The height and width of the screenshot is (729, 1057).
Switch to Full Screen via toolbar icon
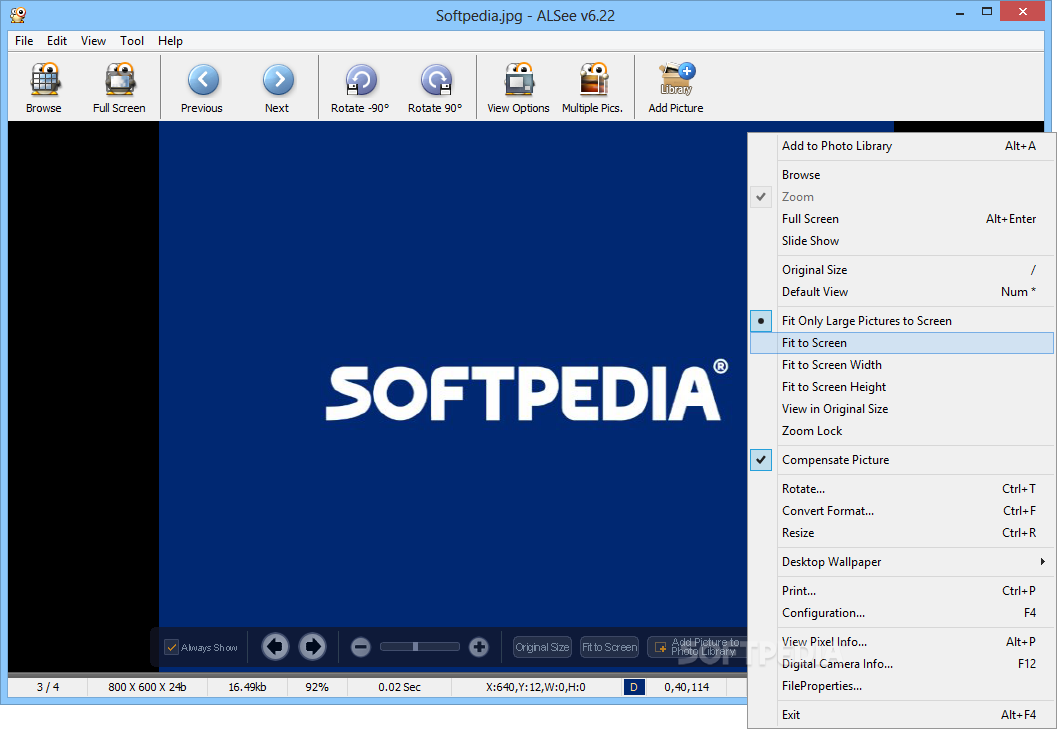(x=119, y=88)
